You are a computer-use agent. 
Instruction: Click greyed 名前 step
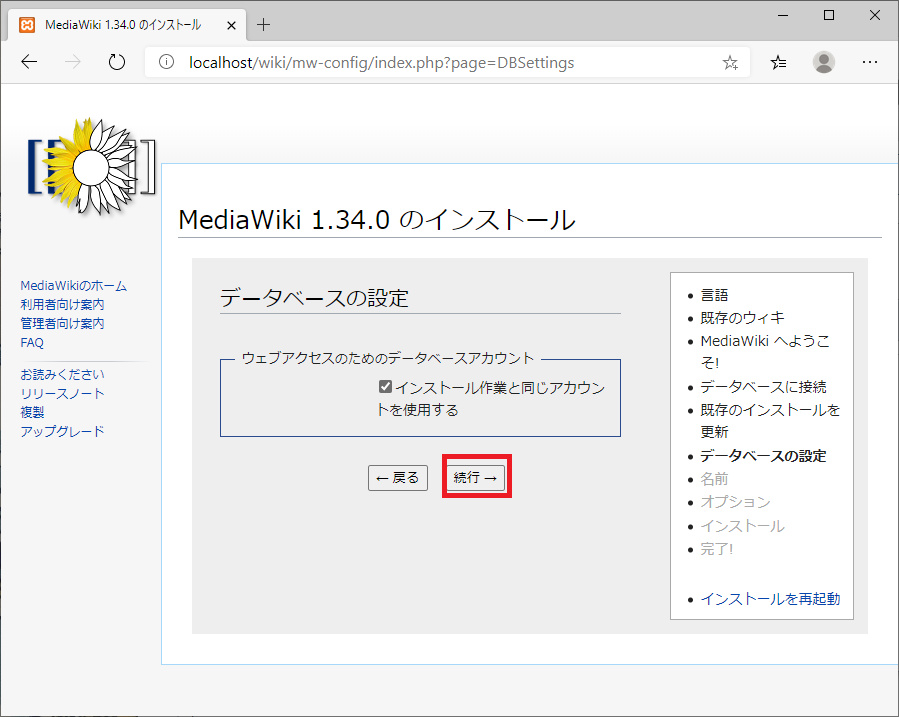(x=714, y=479)
